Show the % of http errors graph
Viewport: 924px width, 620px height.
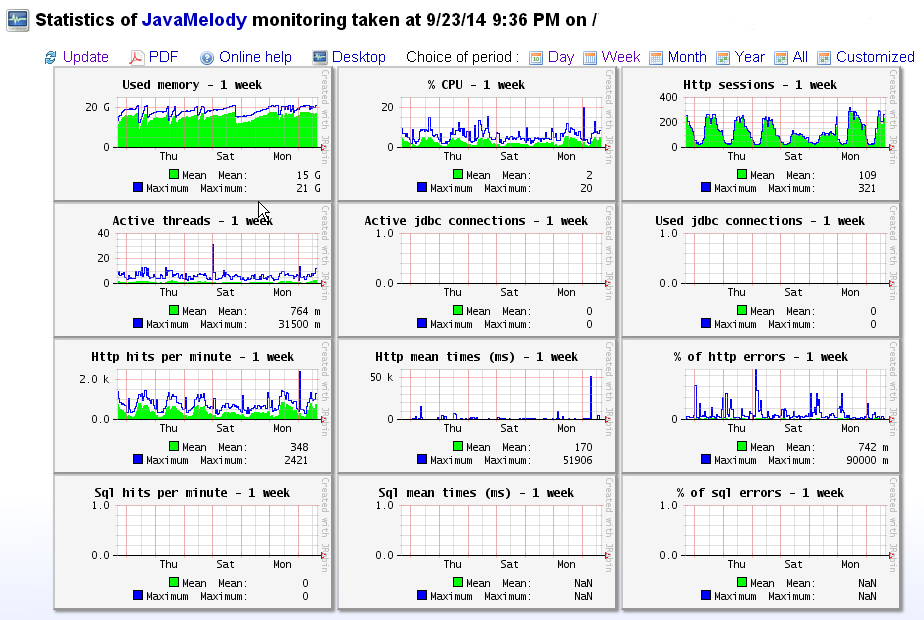[760, 395]
